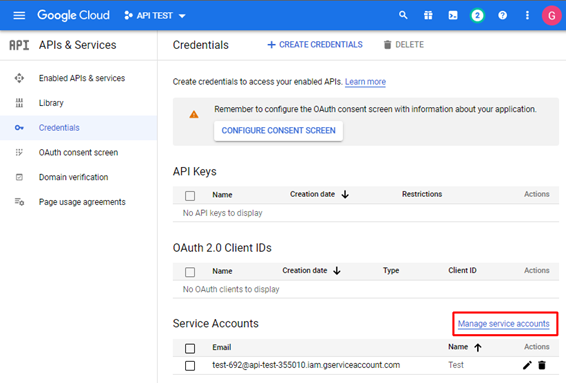Click the Client ID column header
The width and height of the screenshot is (566, 383).
click(462, 270)
